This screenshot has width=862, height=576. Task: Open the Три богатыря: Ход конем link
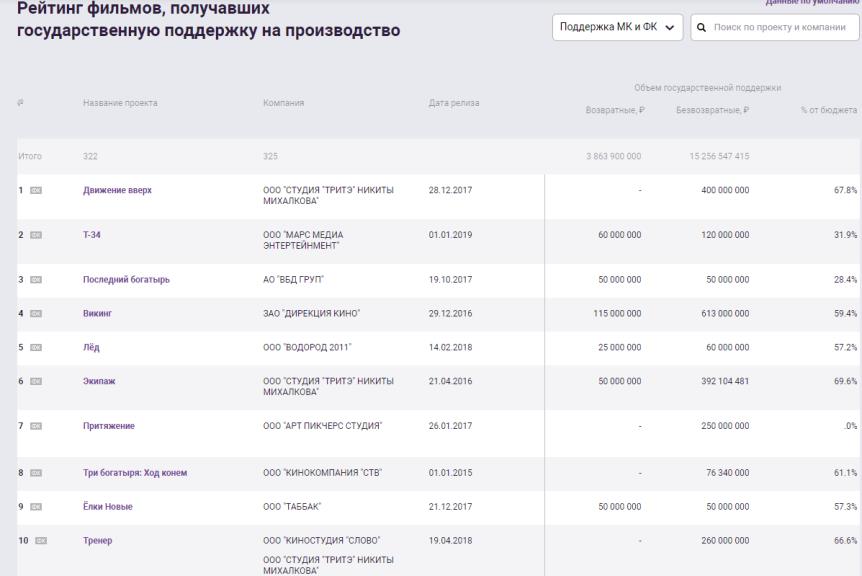pos(135,473)
